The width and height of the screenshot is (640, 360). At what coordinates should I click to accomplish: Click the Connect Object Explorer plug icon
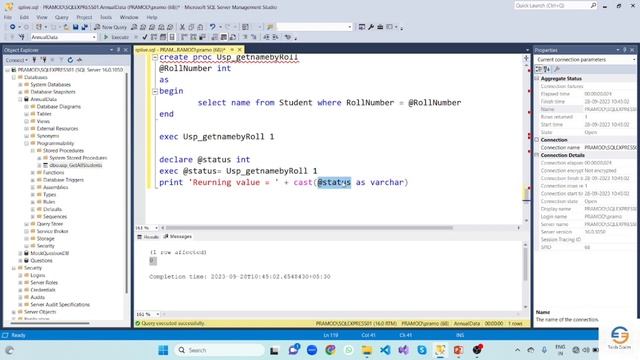(x=34, y=60)
